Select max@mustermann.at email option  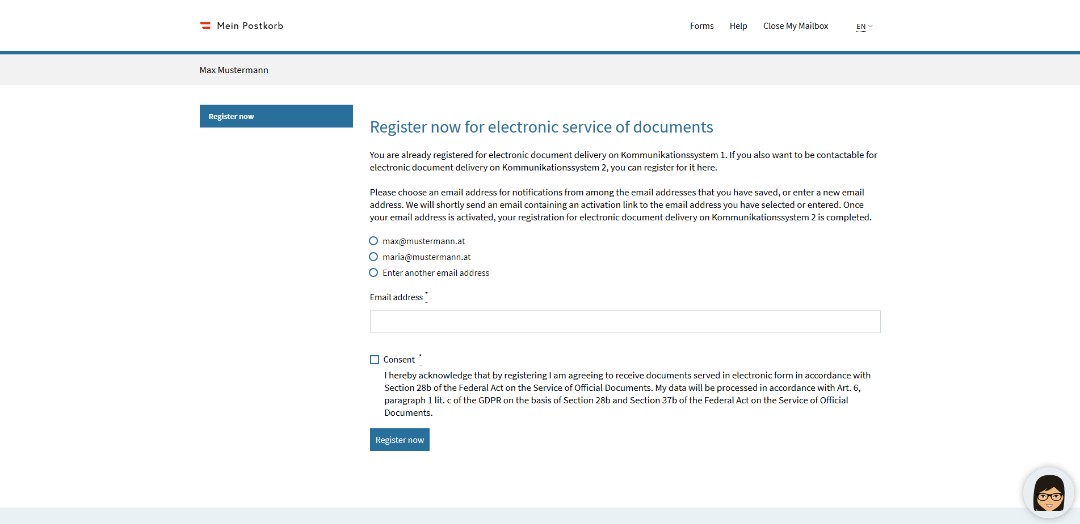pos(373,241)
